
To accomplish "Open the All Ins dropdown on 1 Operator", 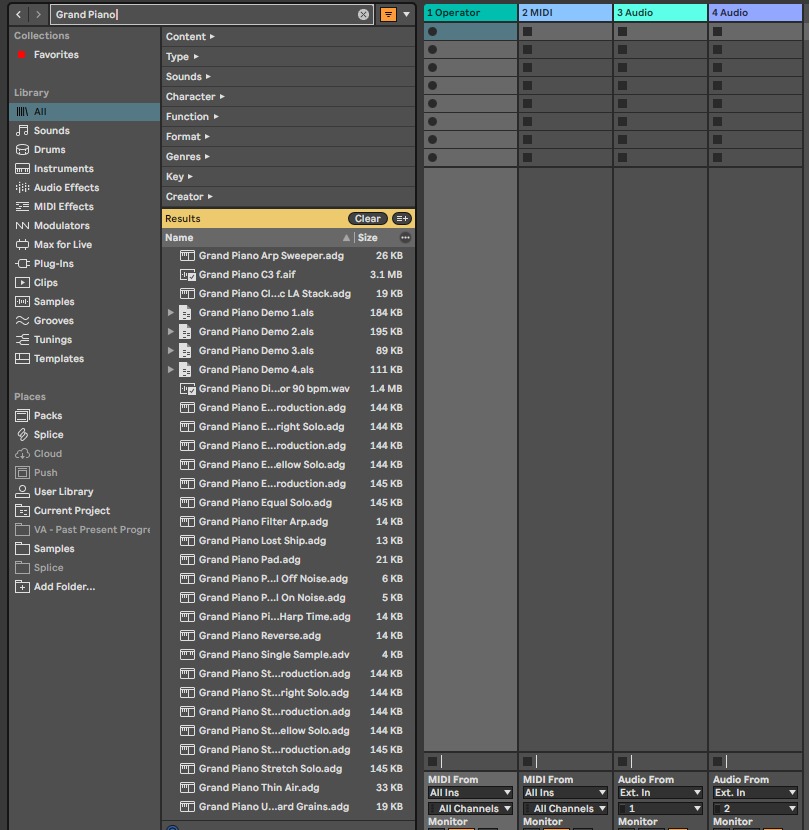I will click(x=470, y=792).
